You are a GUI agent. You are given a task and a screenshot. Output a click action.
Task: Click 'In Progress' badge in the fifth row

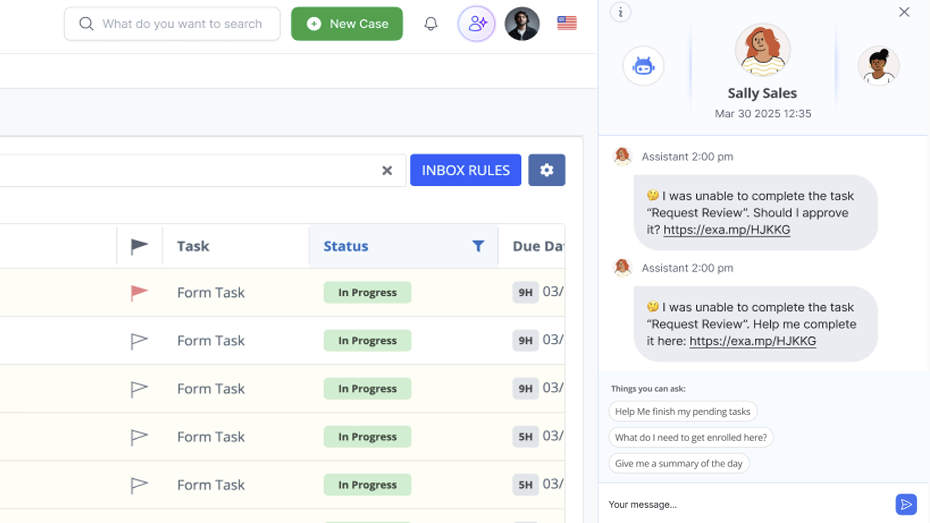click(367, 484)
